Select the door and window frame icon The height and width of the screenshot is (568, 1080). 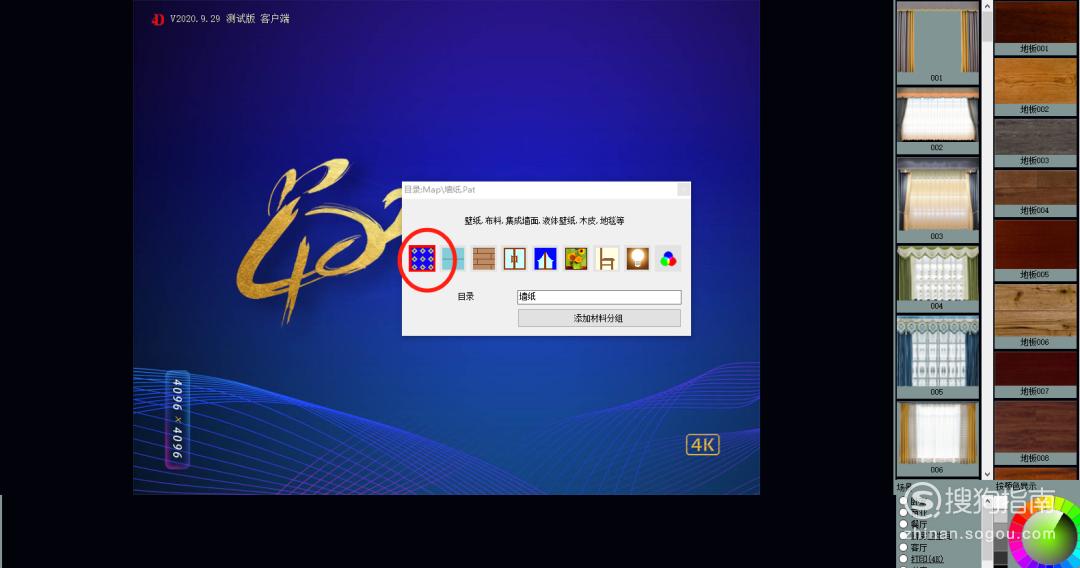[x=515, y=259]
